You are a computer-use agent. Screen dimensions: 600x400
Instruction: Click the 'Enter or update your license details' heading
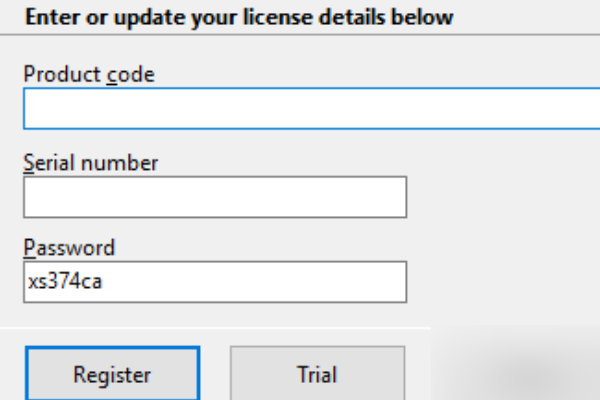point(238,17)
